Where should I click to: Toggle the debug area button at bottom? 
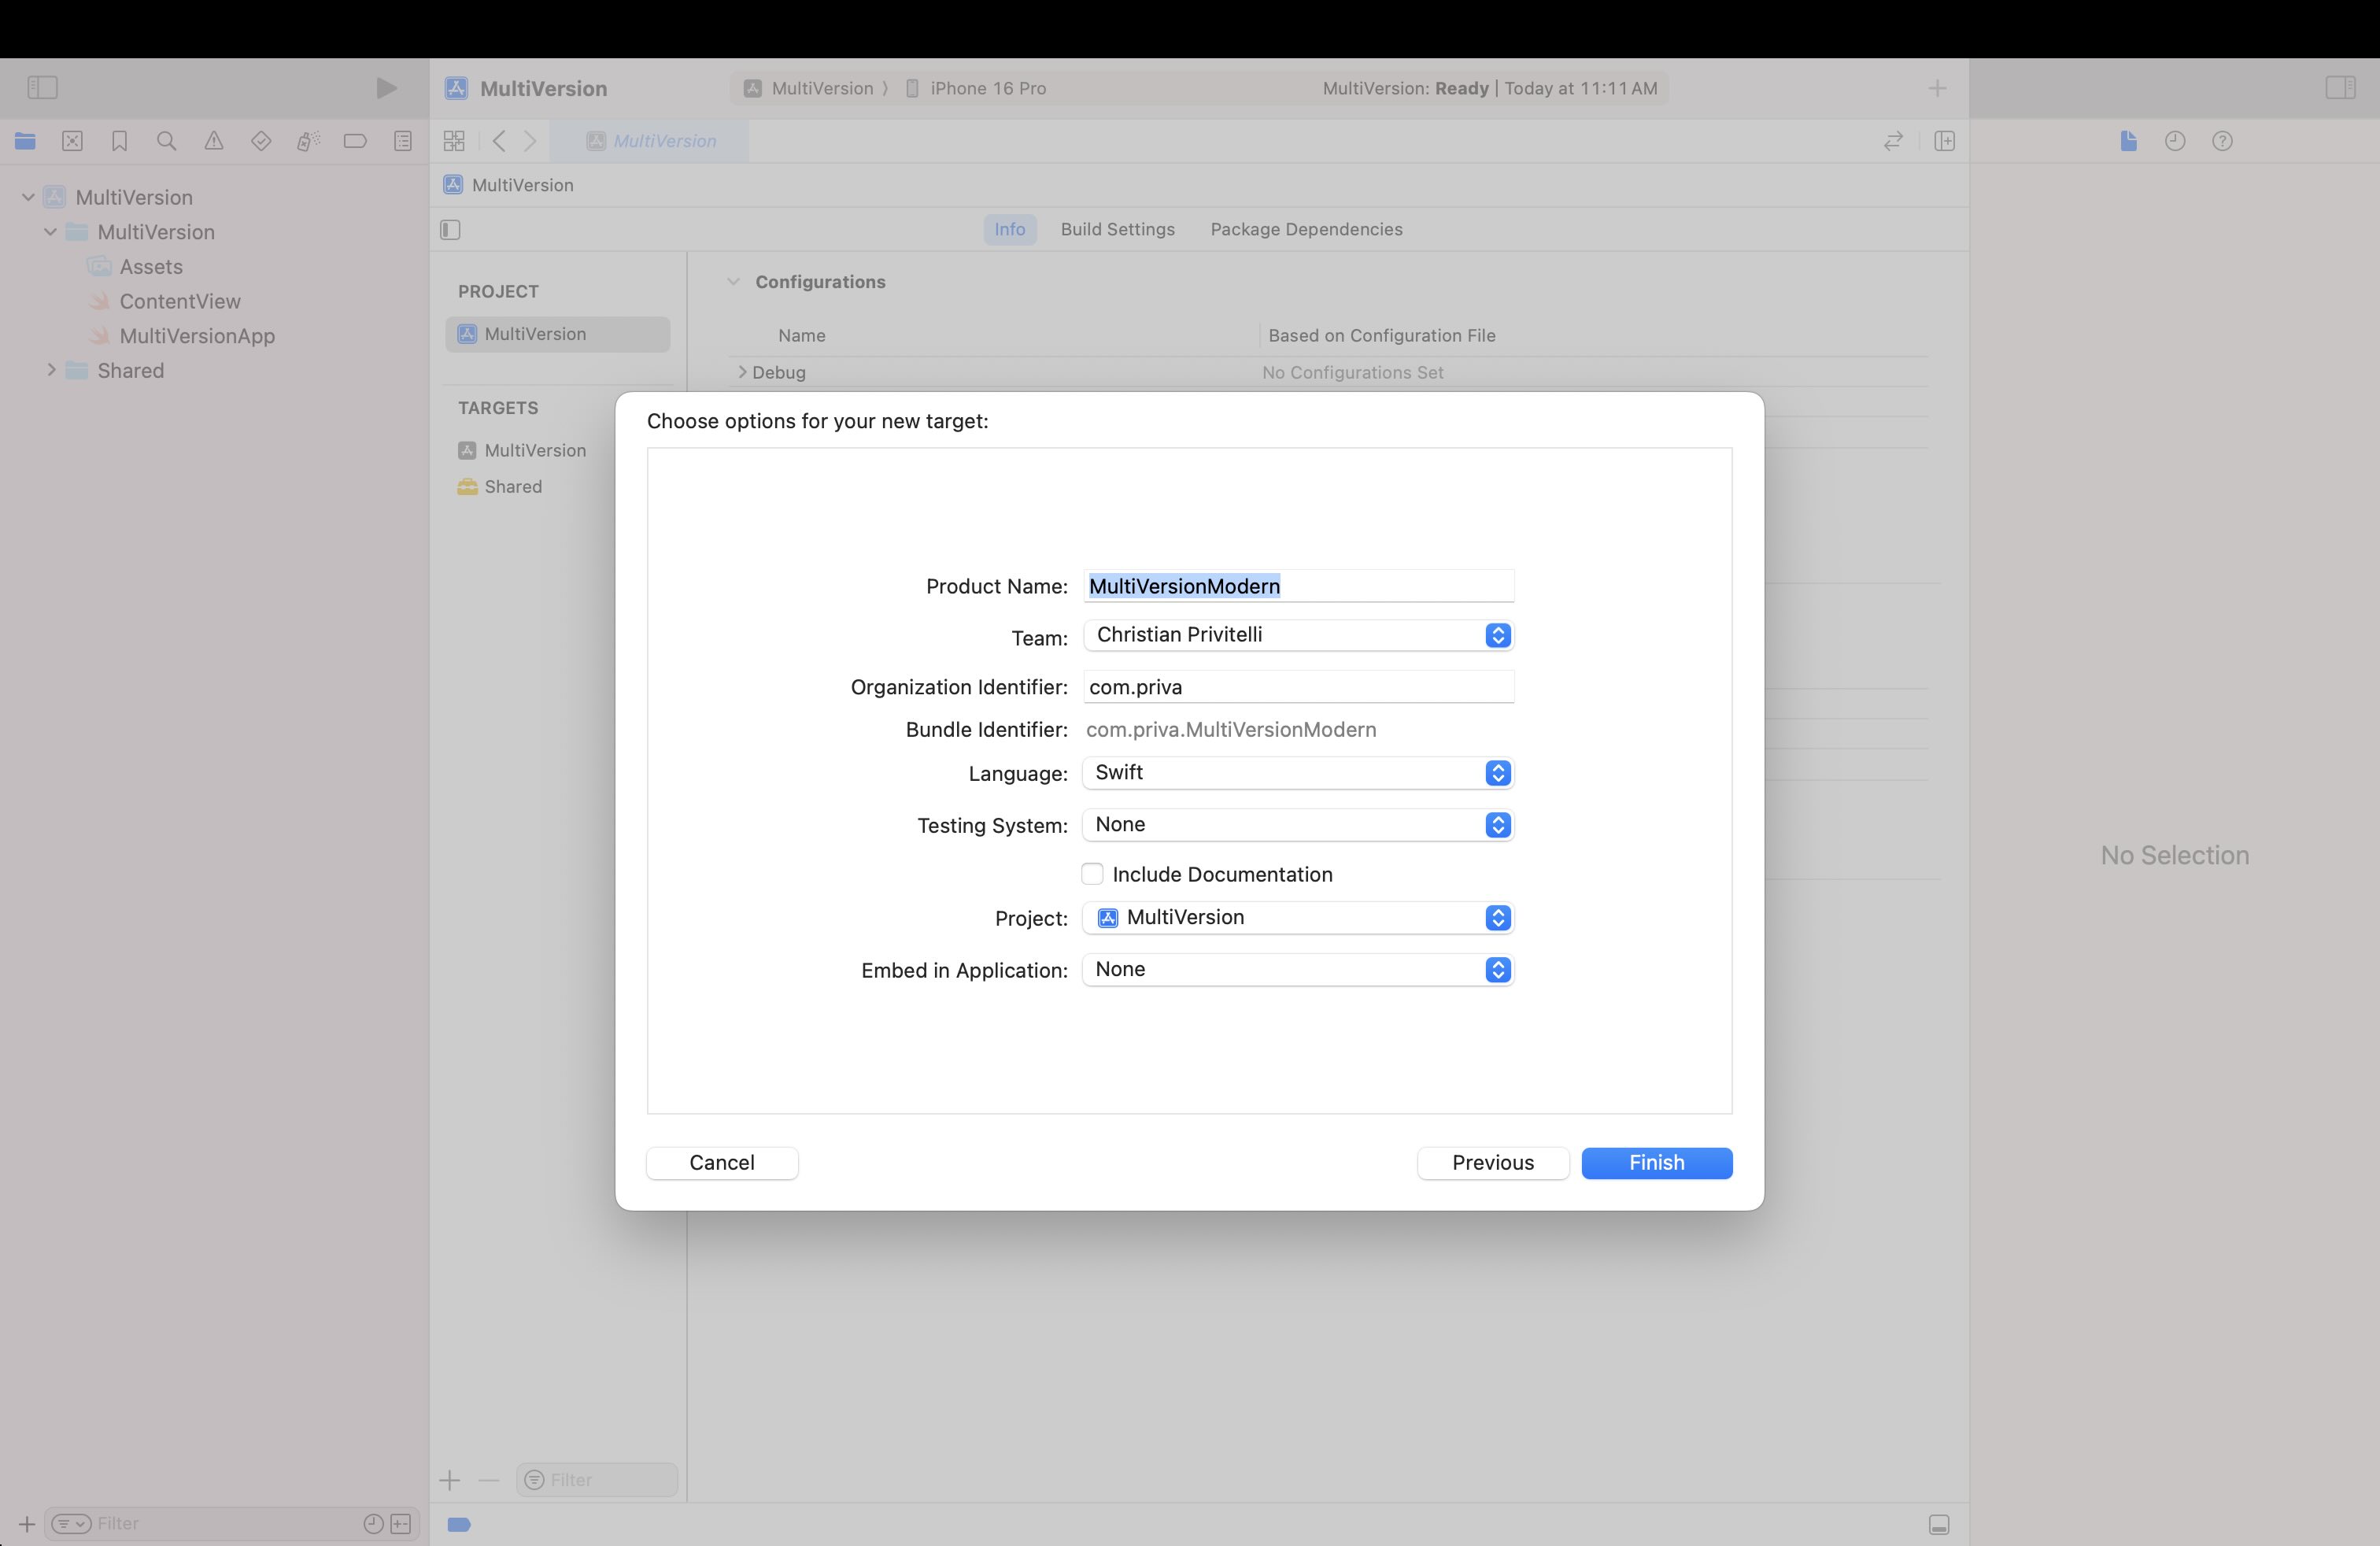click(x=1939, y=1525)
